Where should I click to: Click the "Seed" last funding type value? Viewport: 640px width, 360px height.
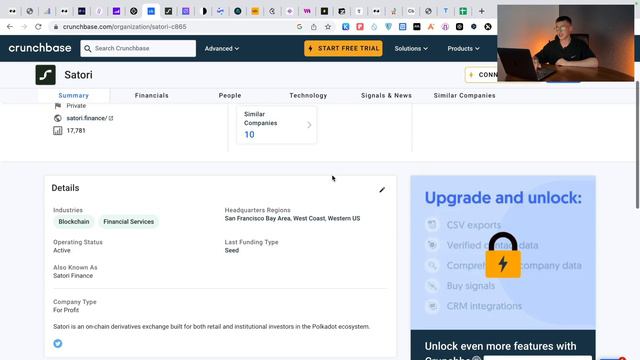(232, 251)
